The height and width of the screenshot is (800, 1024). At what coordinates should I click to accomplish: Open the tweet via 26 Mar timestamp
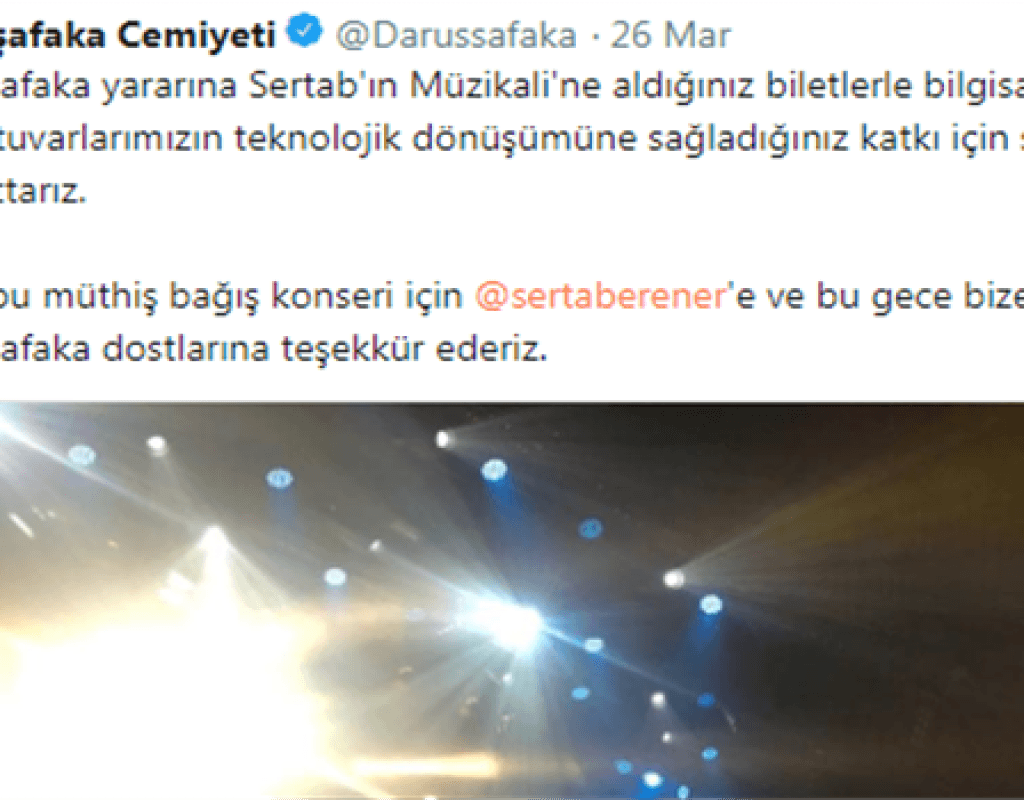click(670, 35)
